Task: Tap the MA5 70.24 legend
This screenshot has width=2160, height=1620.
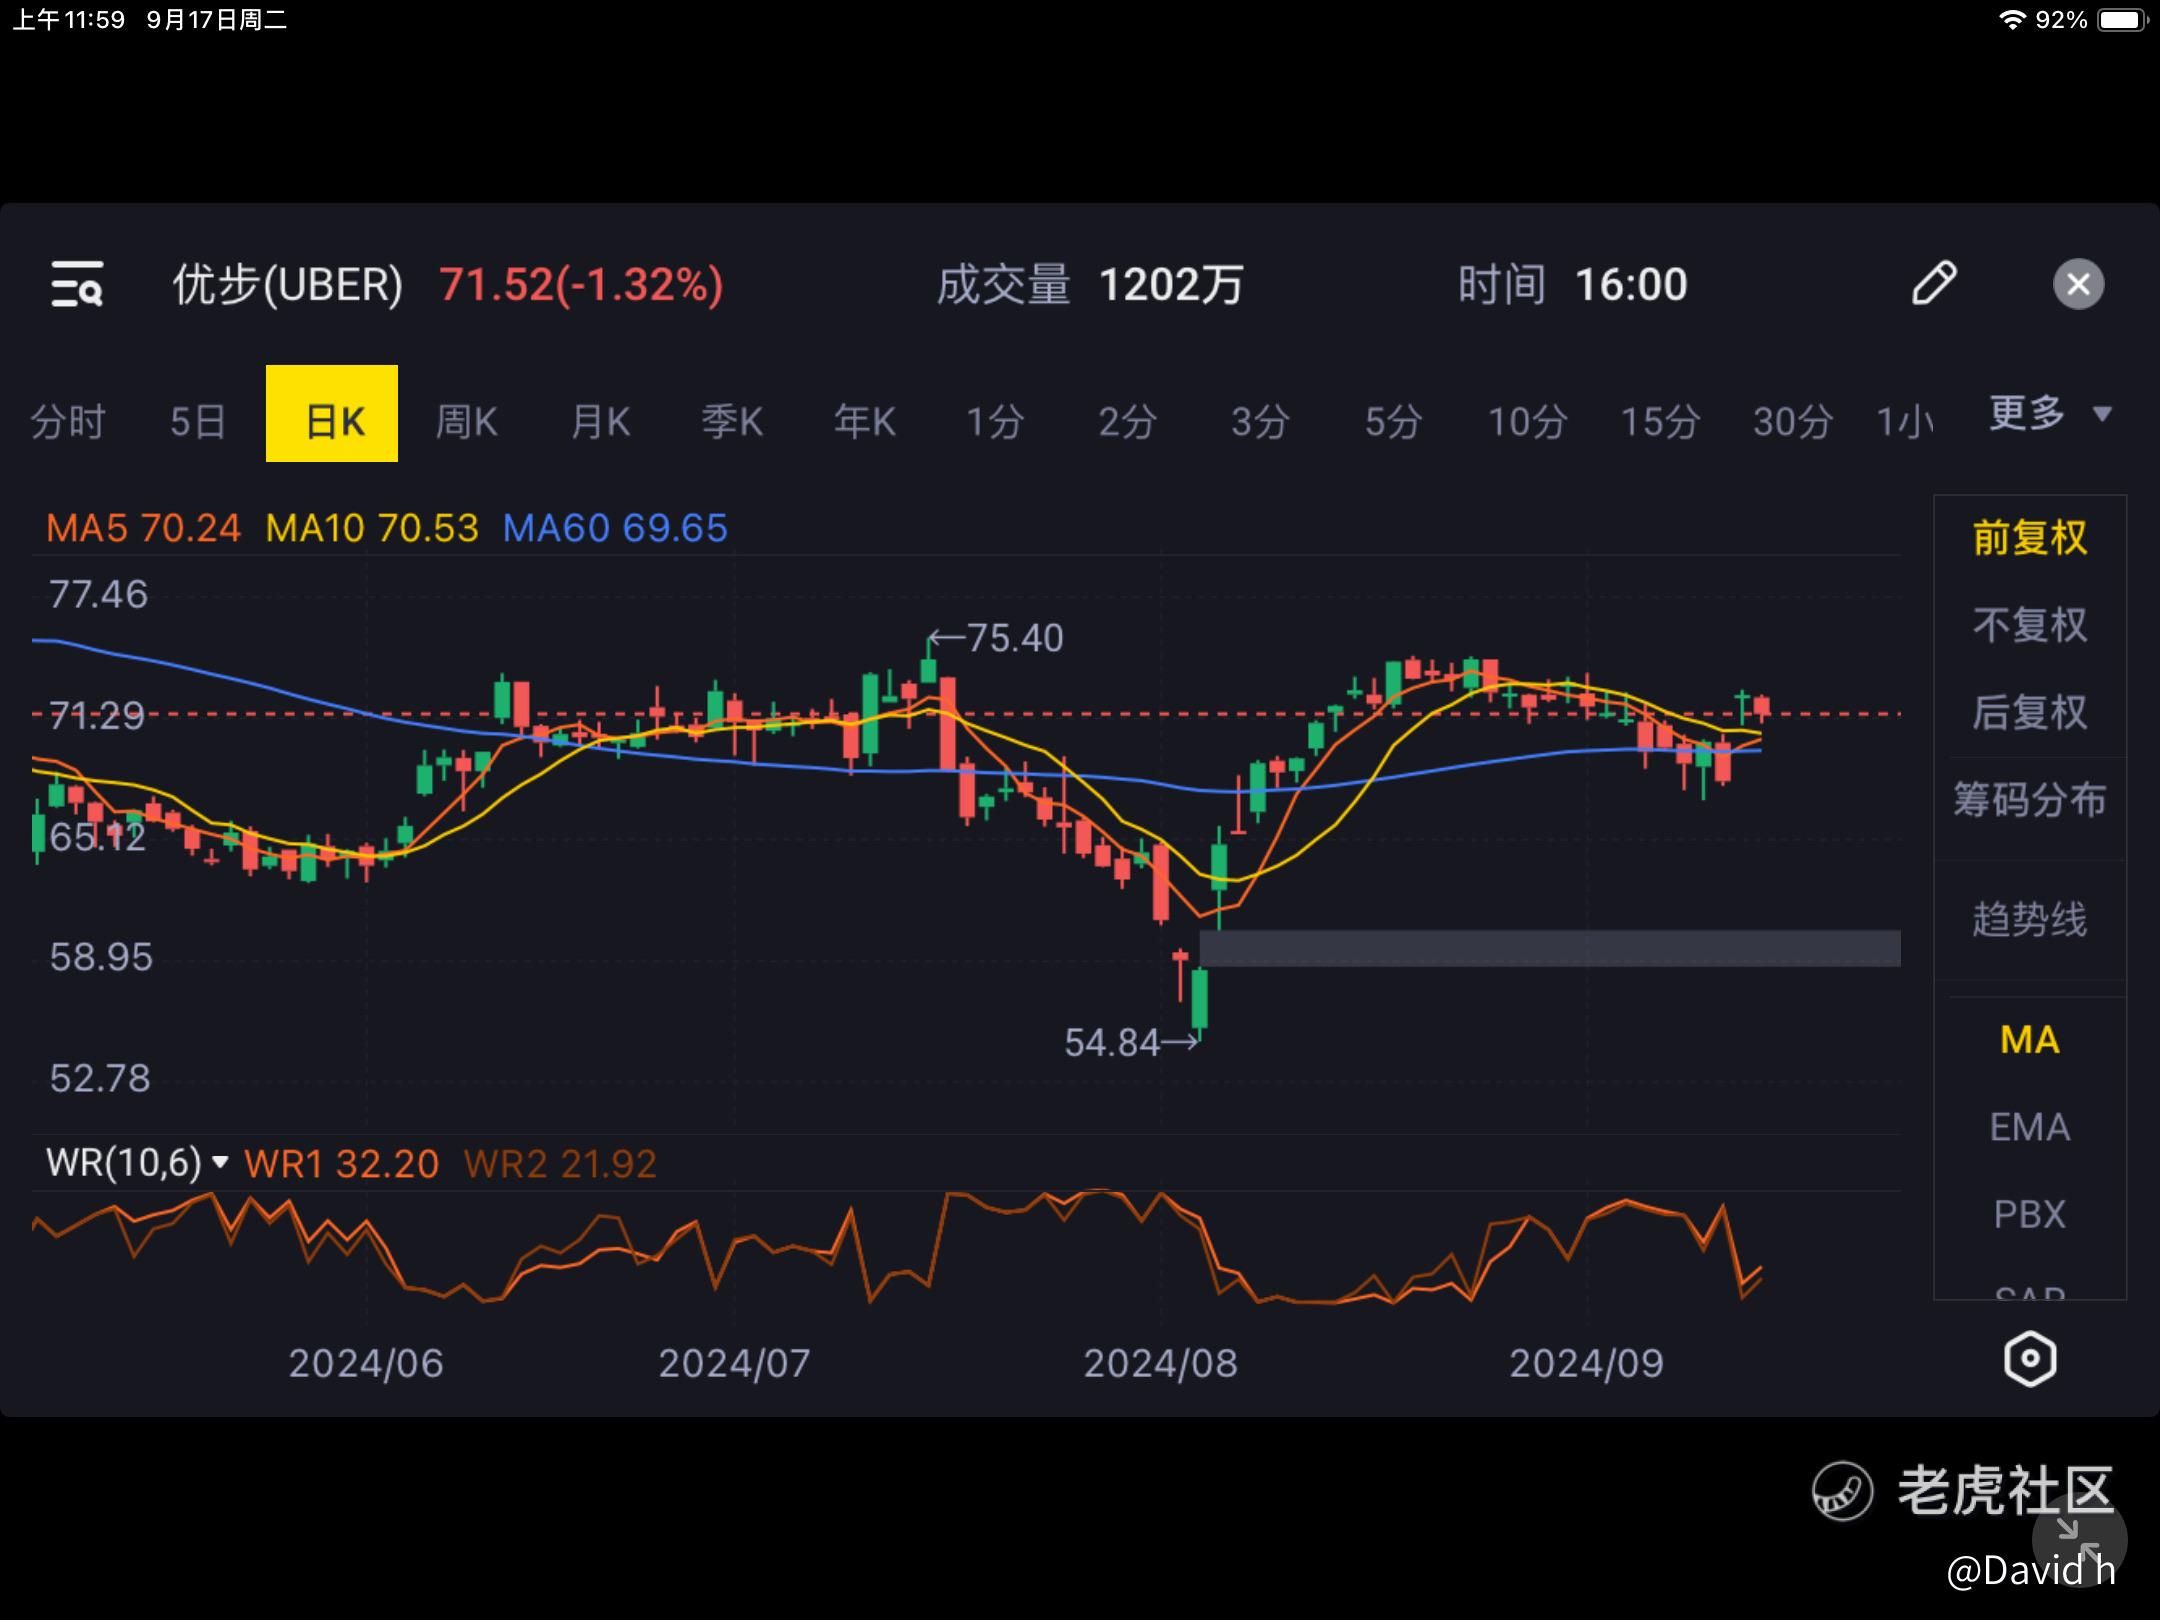Action: pos(143,528)
